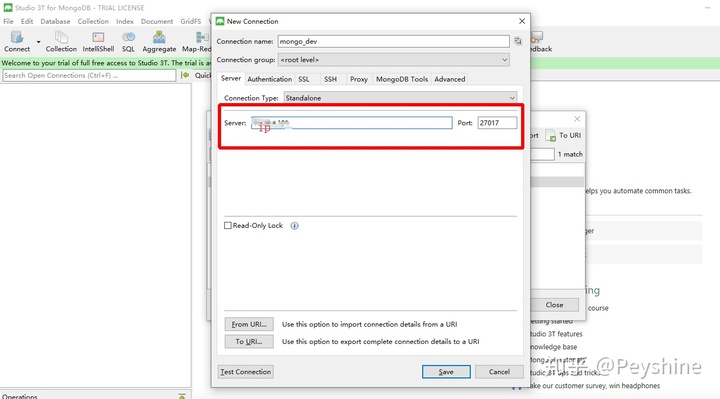Open the Index menu
720x399 pixels.
(x=125, y=22)
